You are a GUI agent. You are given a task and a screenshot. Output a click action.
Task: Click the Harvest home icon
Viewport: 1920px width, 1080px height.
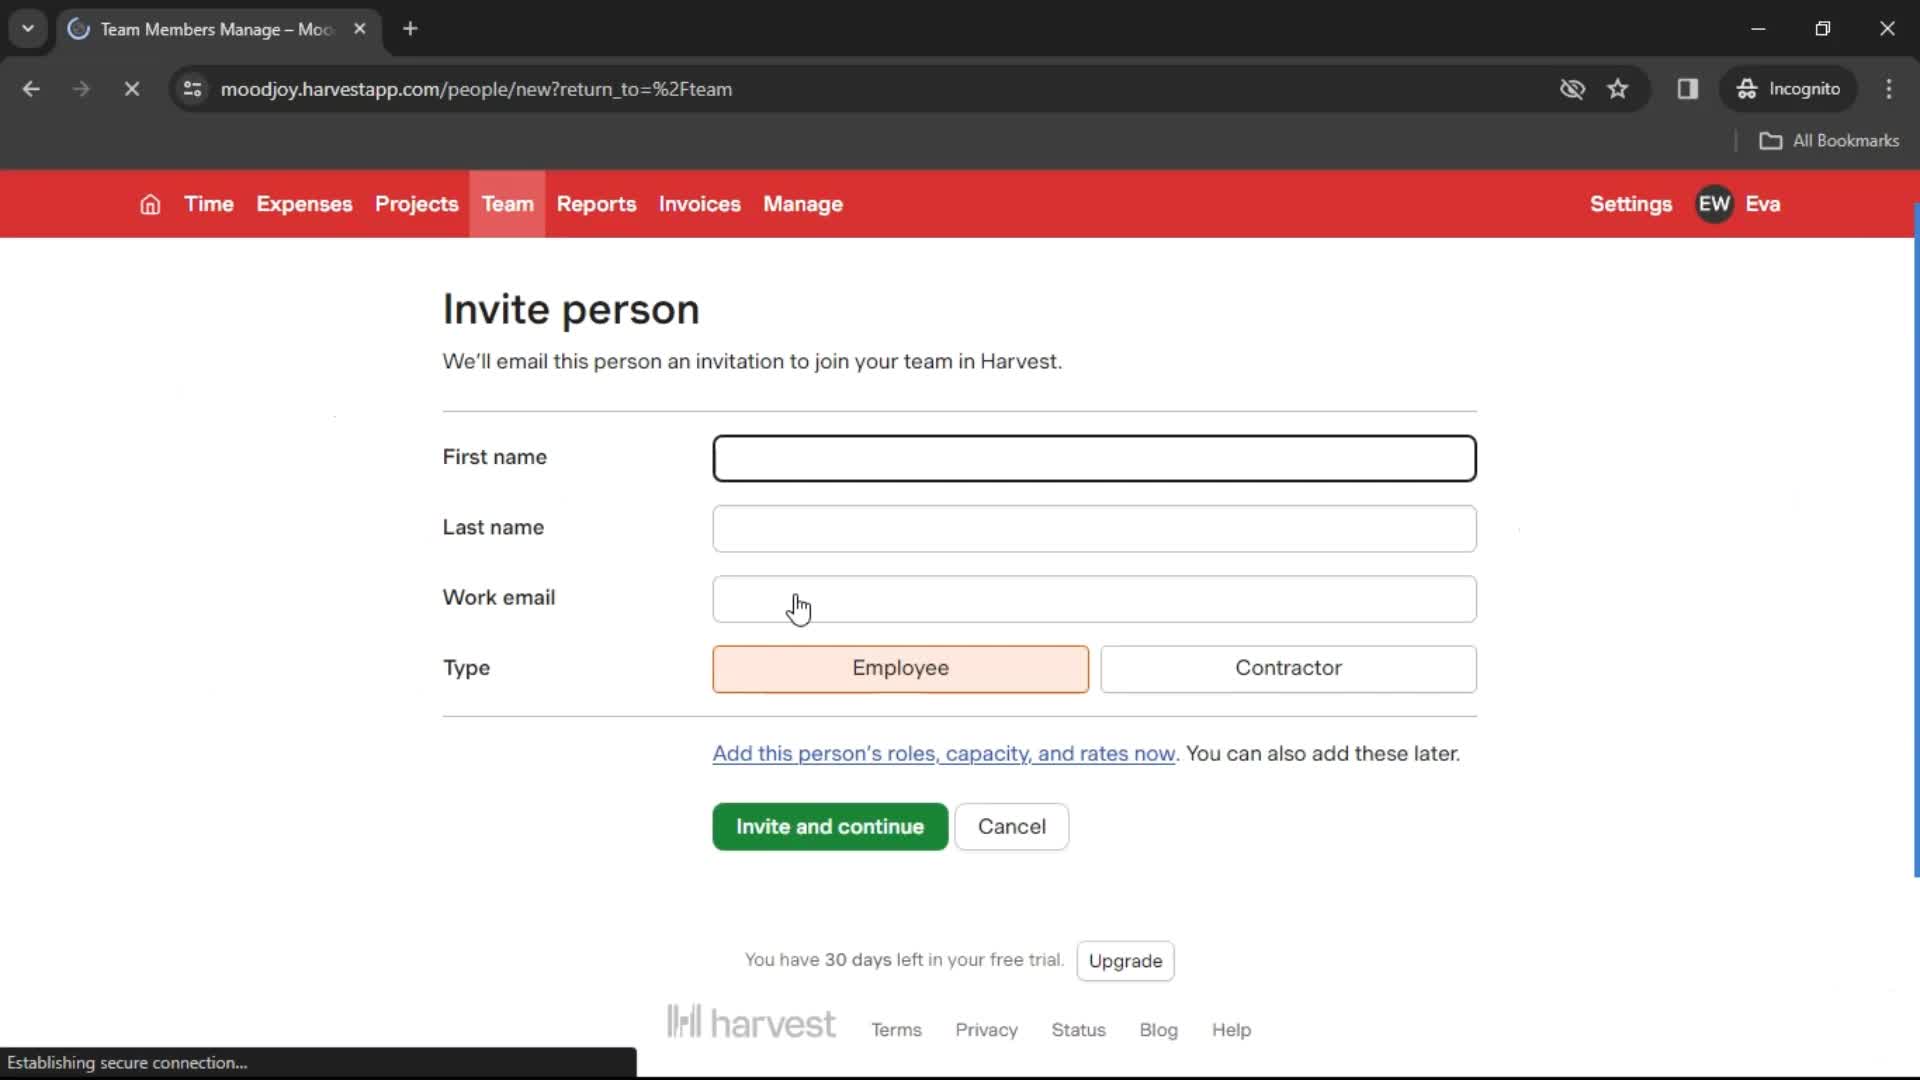(x=149, y=204)
